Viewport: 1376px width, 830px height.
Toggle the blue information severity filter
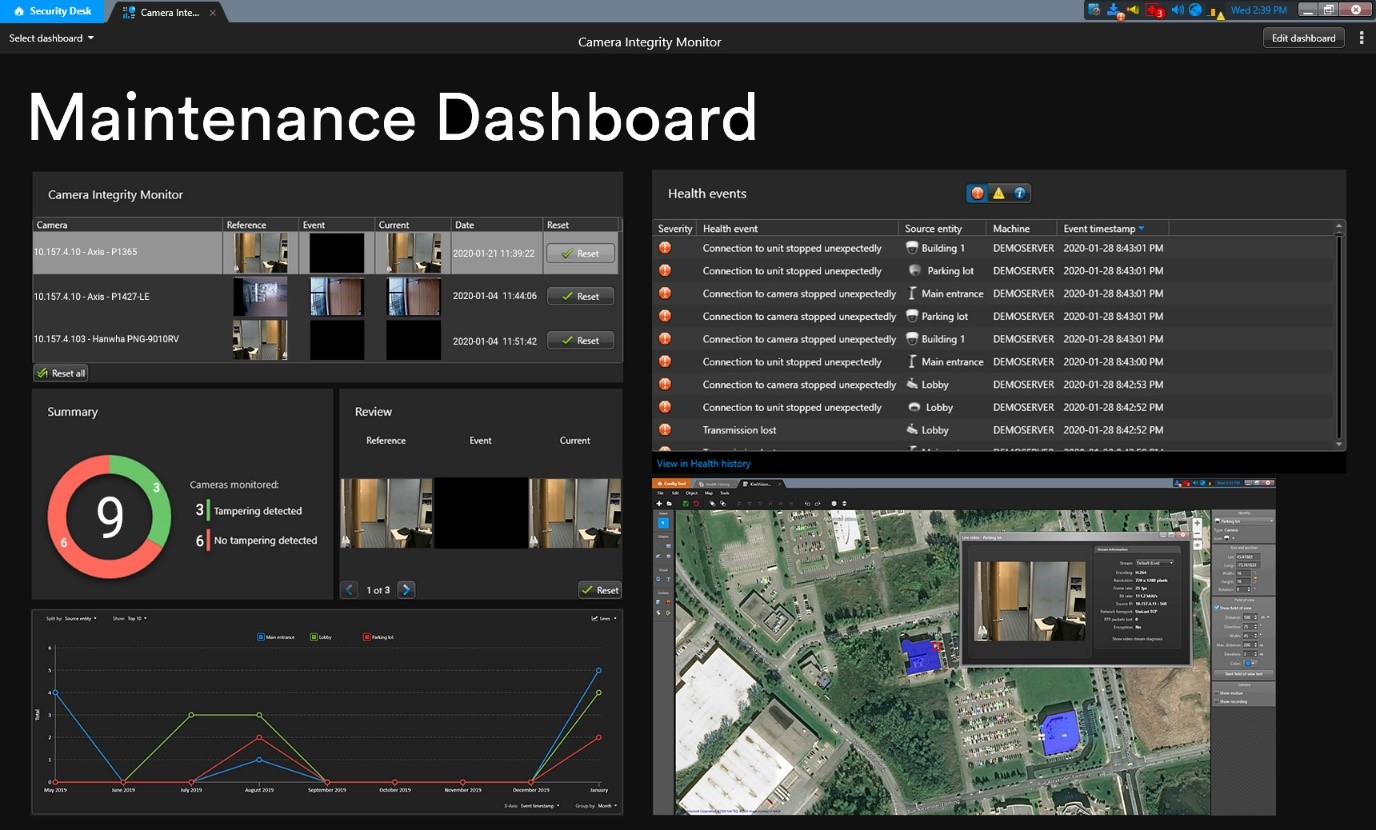pos(1019,193)
